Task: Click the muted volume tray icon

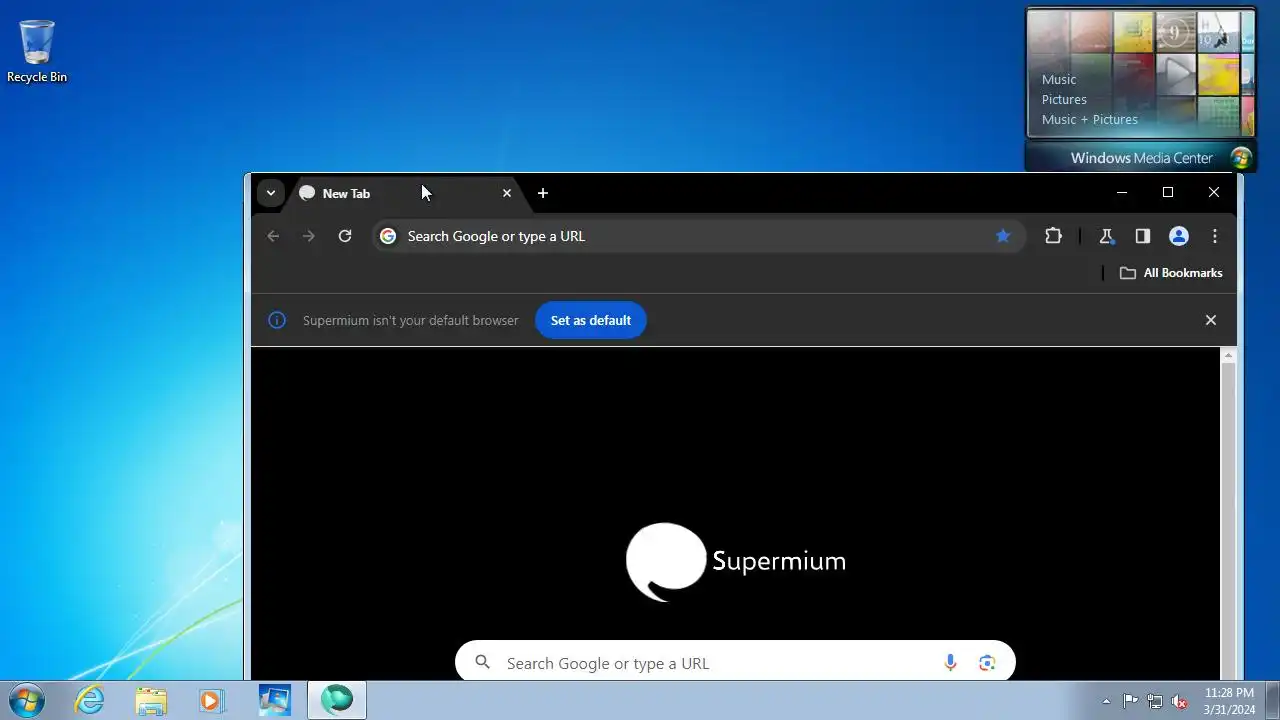Action: pos(1180,701)
